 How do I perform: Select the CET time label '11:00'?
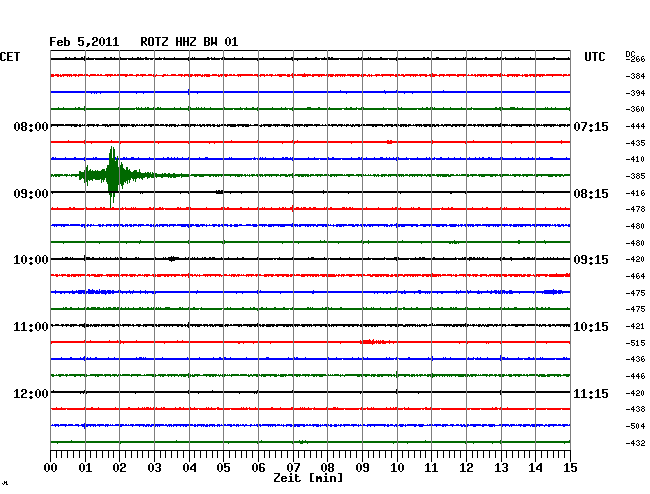click(31, 327)
